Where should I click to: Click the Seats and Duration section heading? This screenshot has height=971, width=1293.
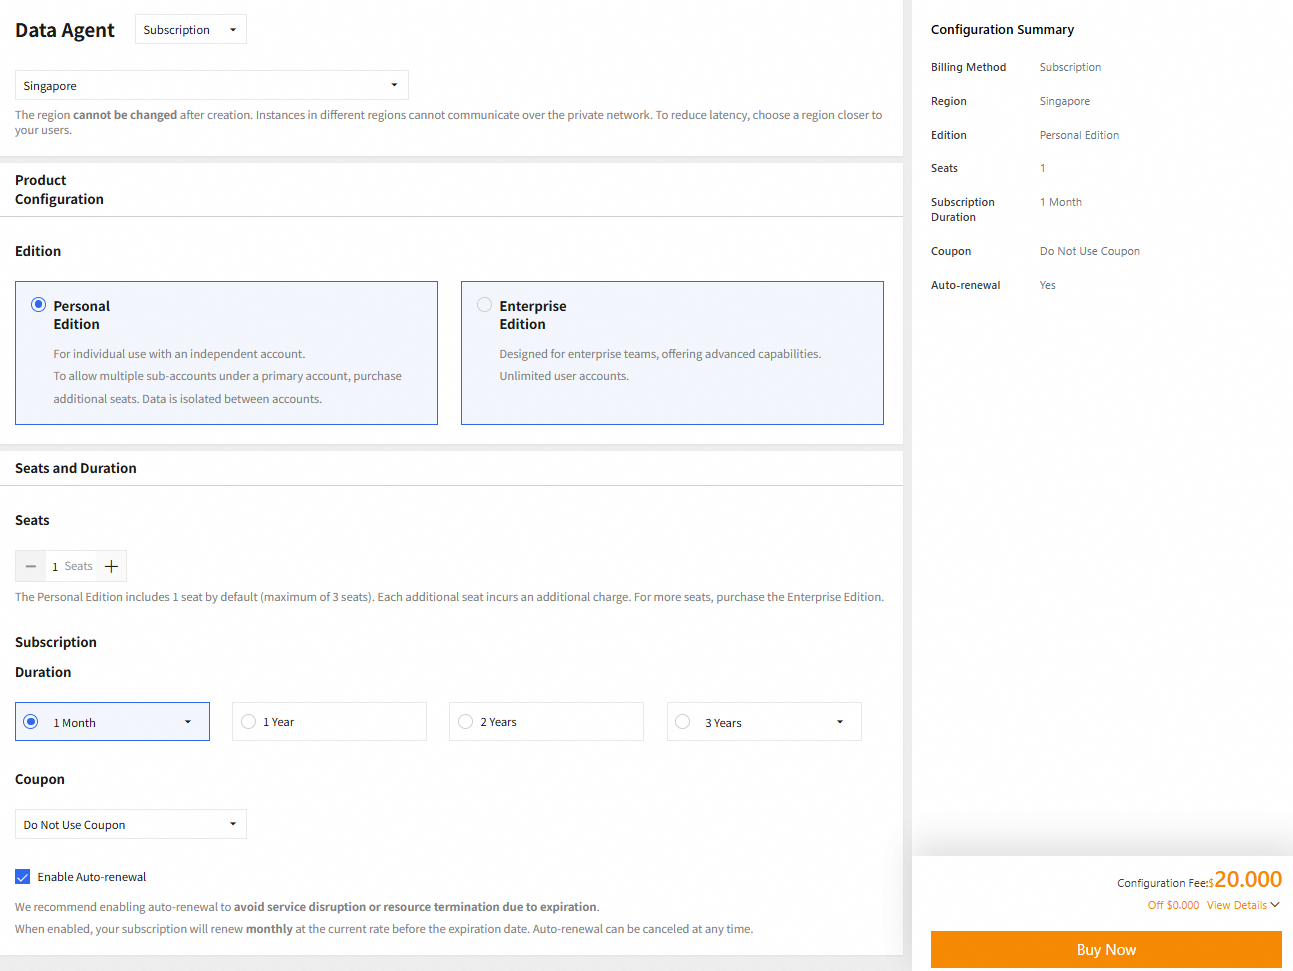coord(76,468)
